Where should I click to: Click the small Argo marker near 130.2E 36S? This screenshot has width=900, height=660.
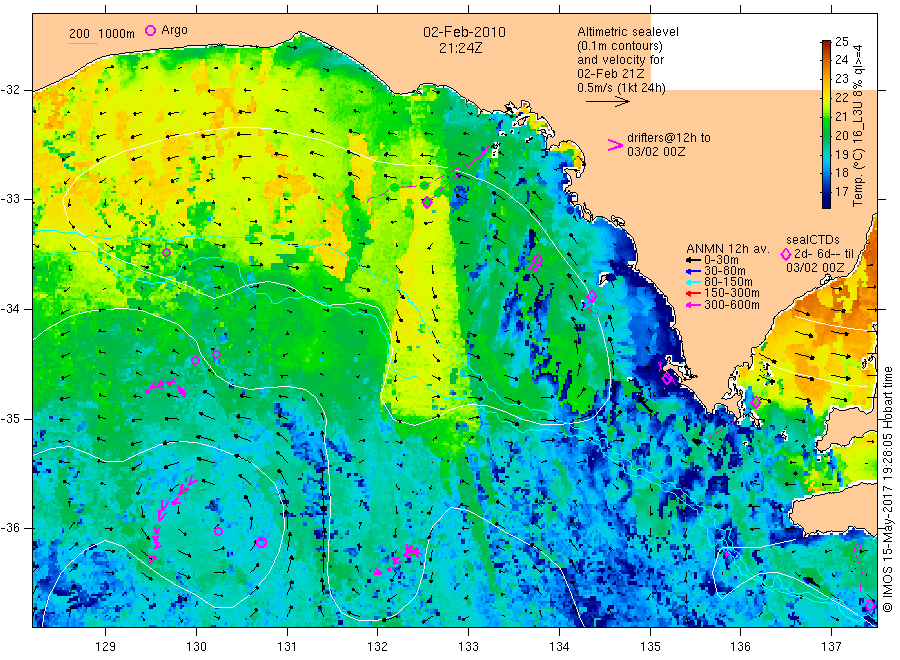coord(218,531)
